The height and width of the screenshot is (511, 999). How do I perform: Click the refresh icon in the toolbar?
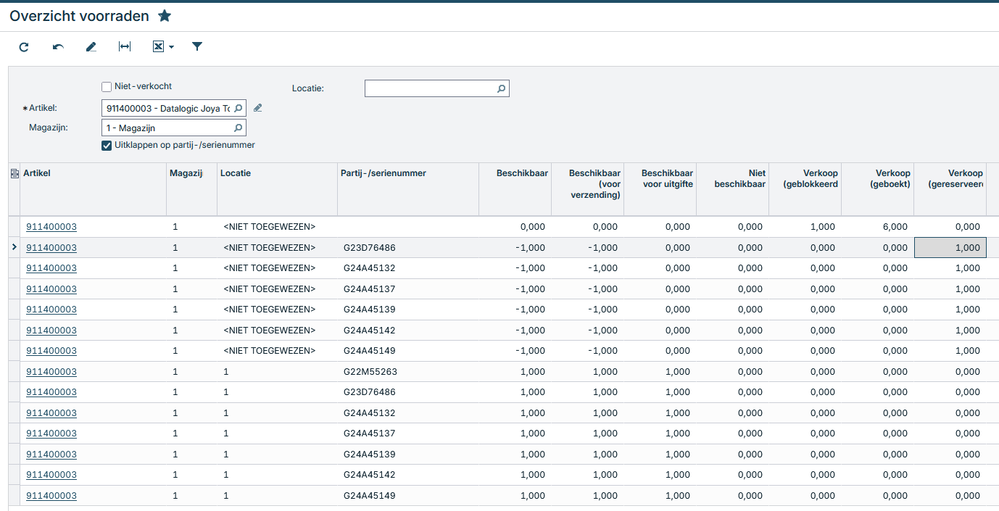coord(24,47)
